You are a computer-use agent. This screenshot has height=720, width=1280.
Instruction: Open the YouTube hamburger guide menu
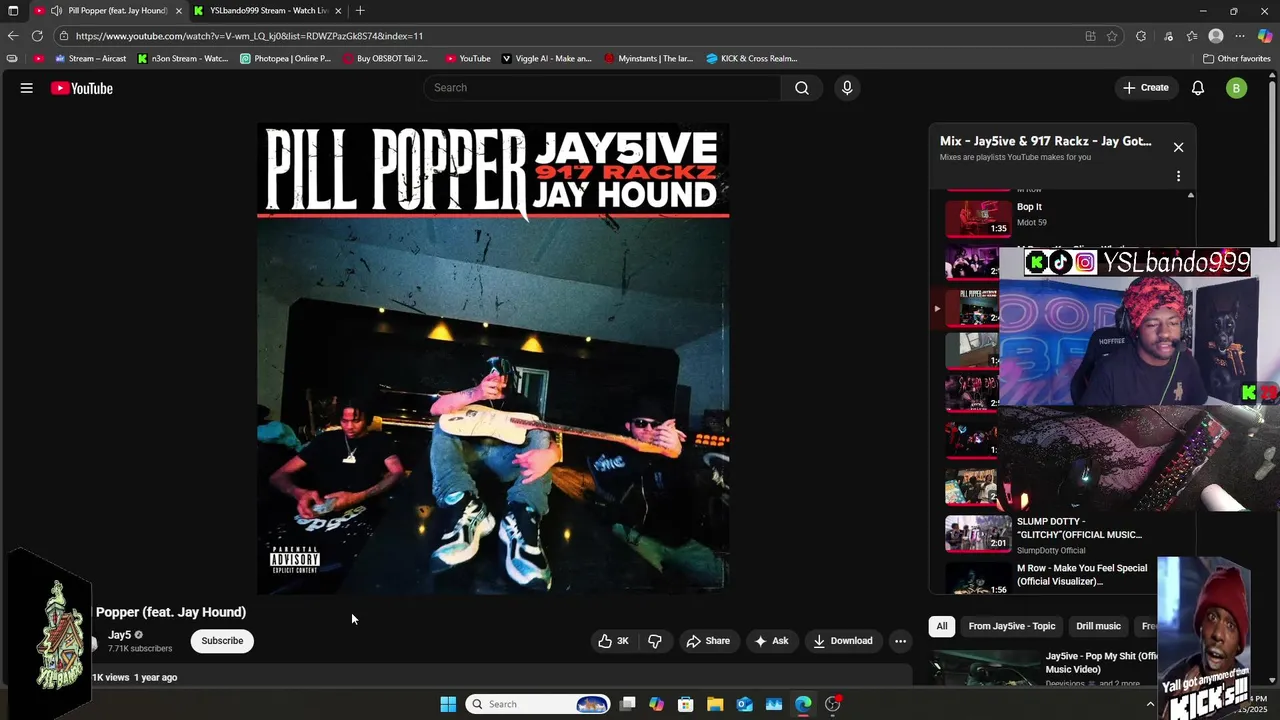tap(27, 88)
